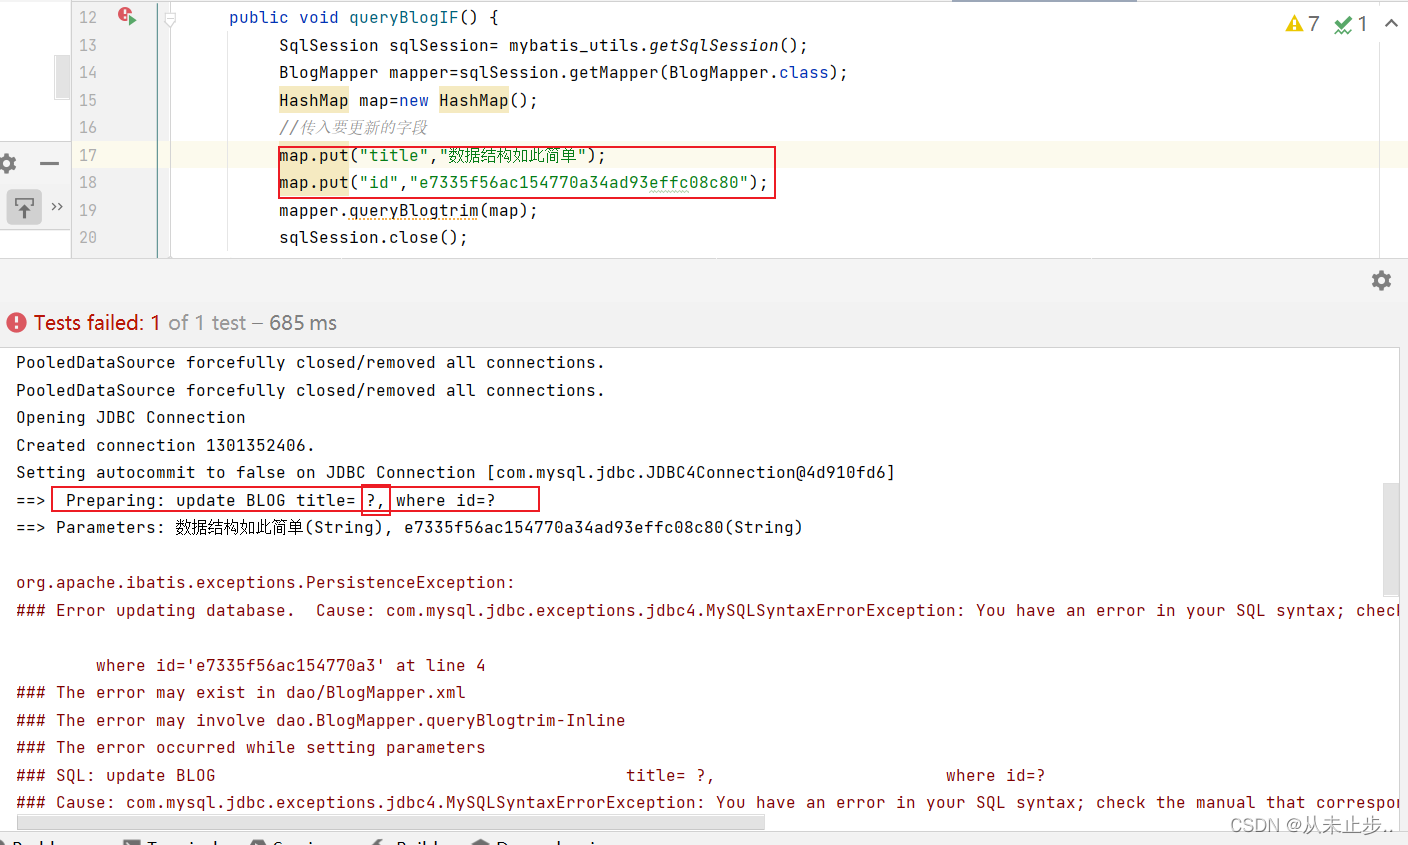Click first 'PooledDataSource forcefully closed' line
1408x845 pixels.
click(x=310, y=362)
